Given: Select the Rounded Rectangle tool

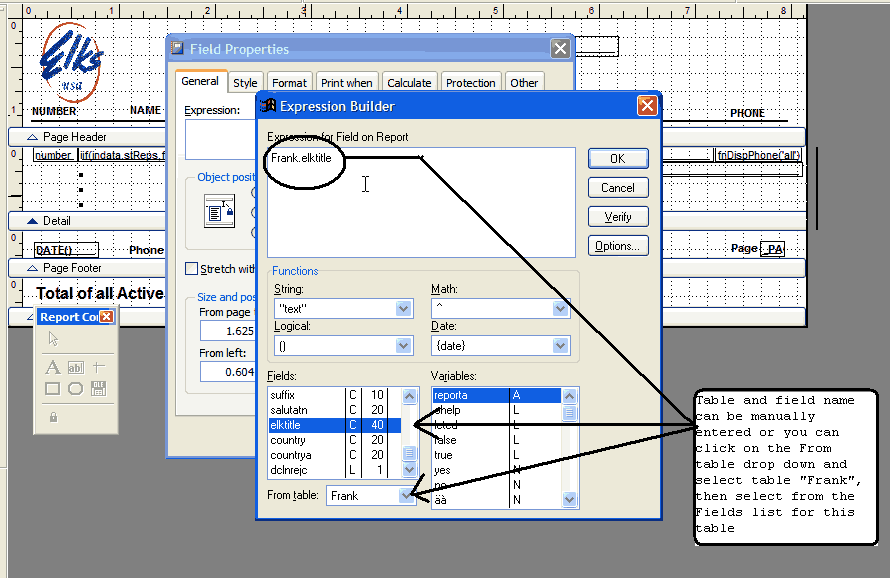Looking at the screenshot, I should 76,389.
